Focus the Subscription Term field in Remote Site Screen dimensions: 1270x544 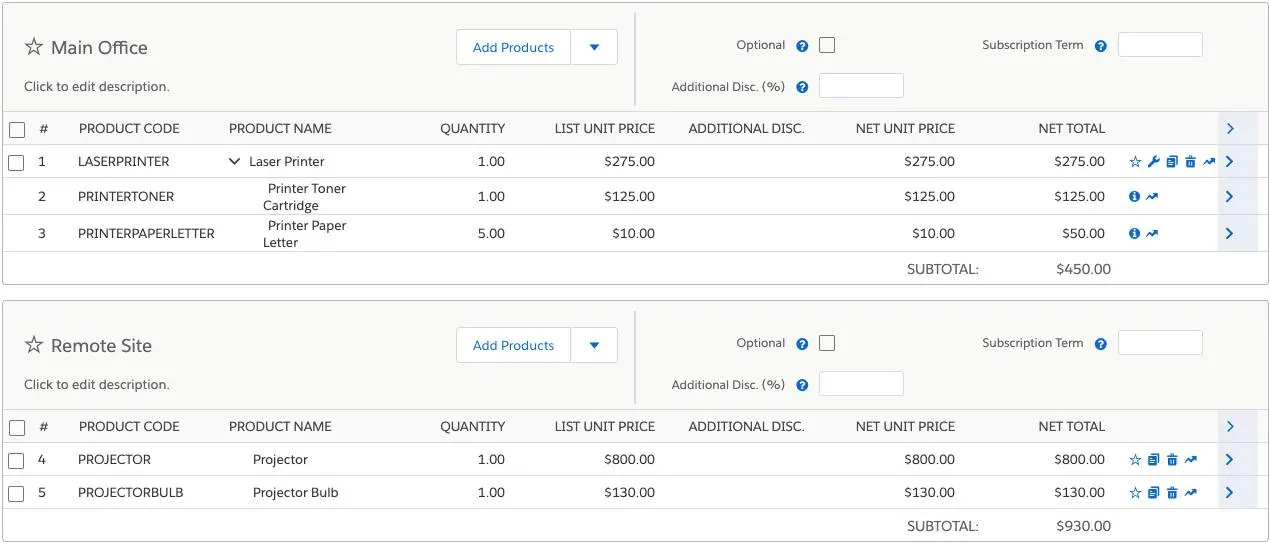1160,343
